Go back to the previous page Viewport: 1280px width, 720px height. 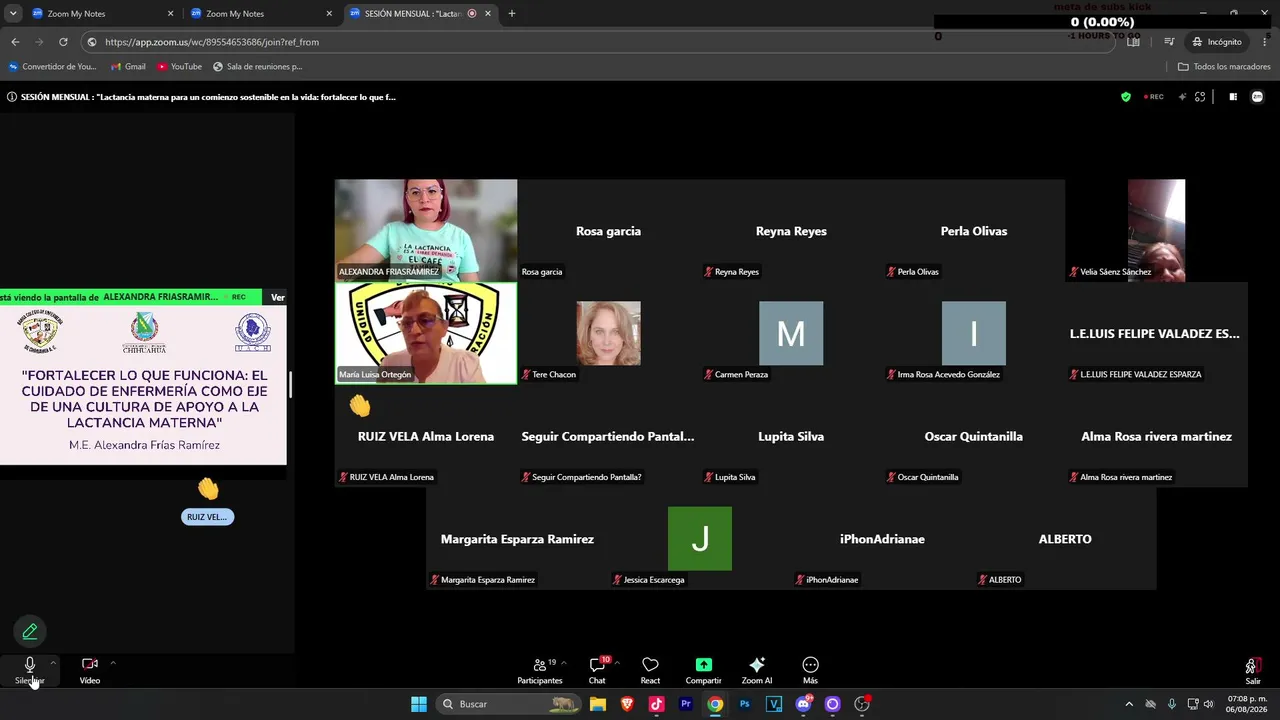(x=15, y=42)
